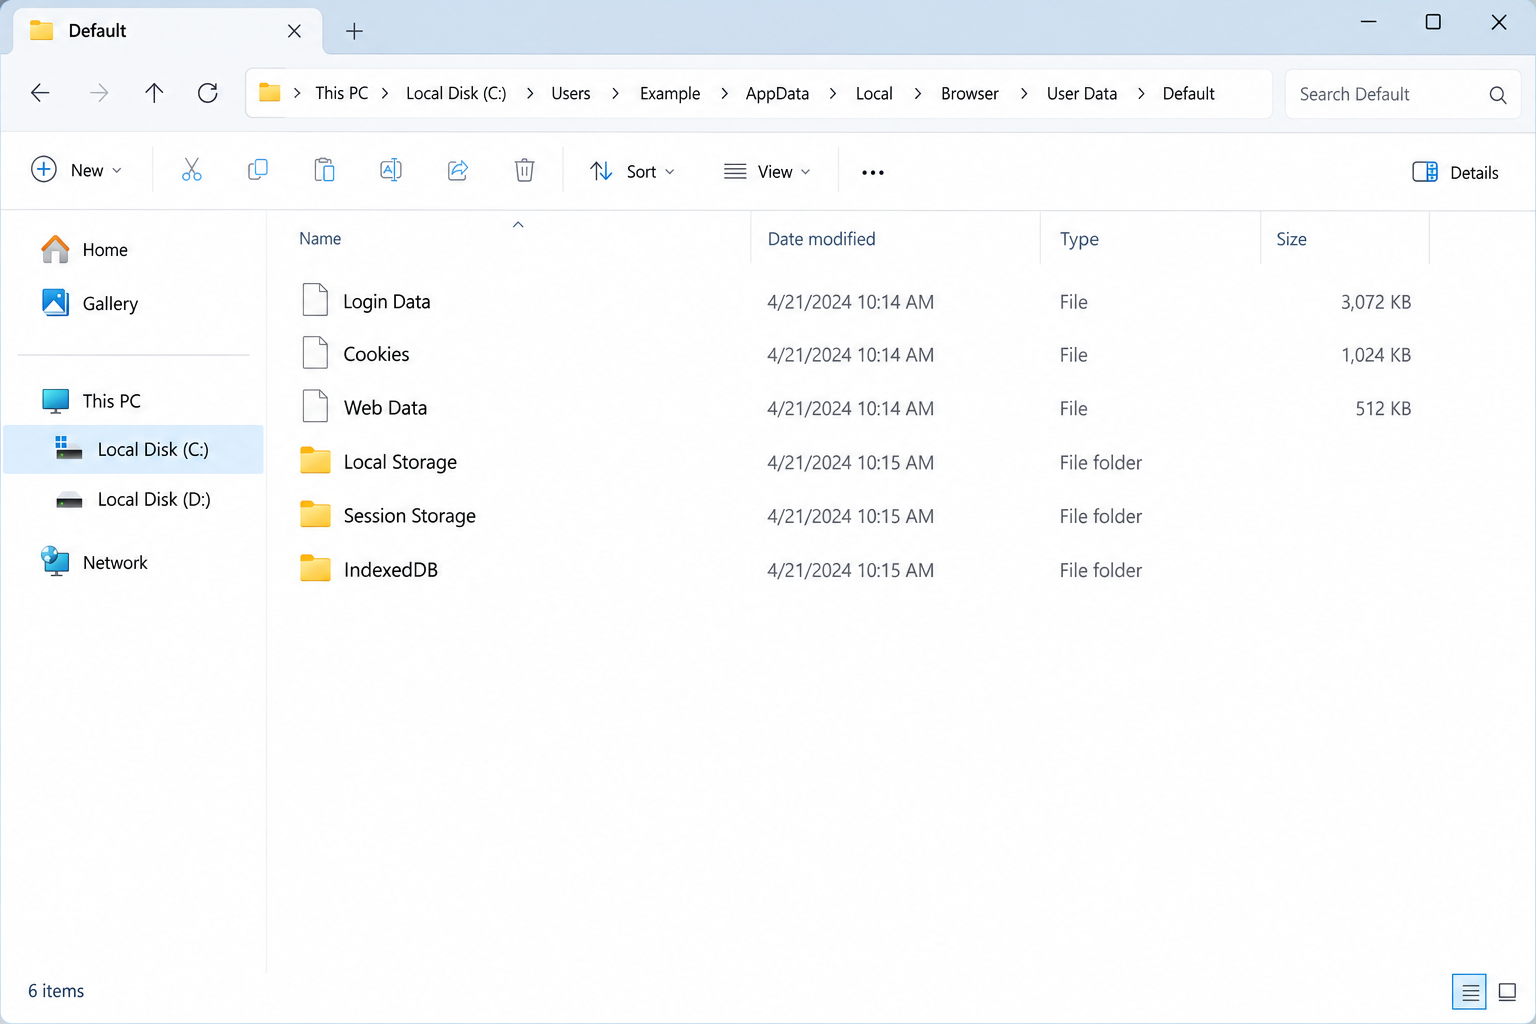This screenshot has width=1536, height=1024.
Task: Click the Paste clipboard icon
Action: pyautogui.click(x=324, y=170)
